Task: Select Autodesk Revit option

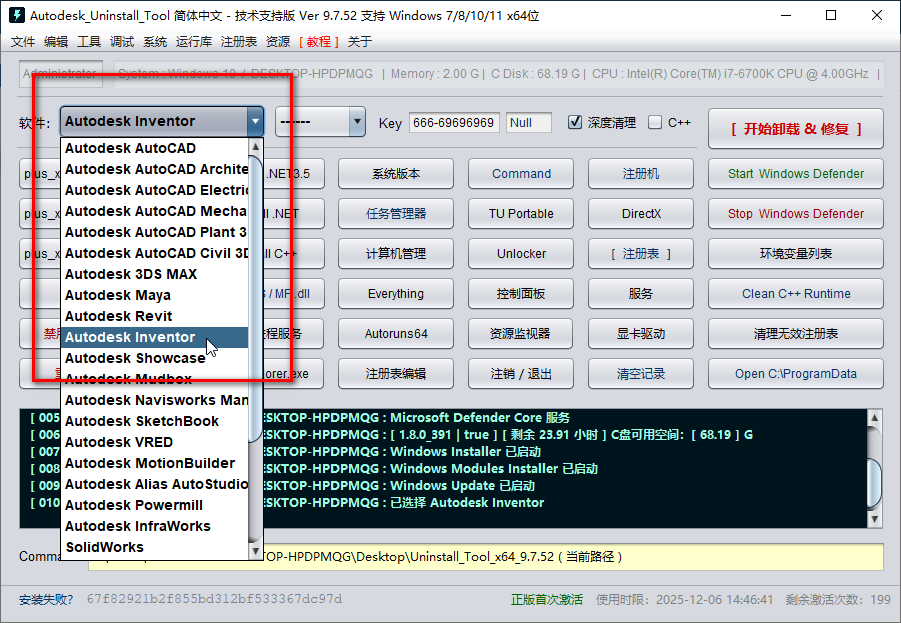Action: point(155,316)
